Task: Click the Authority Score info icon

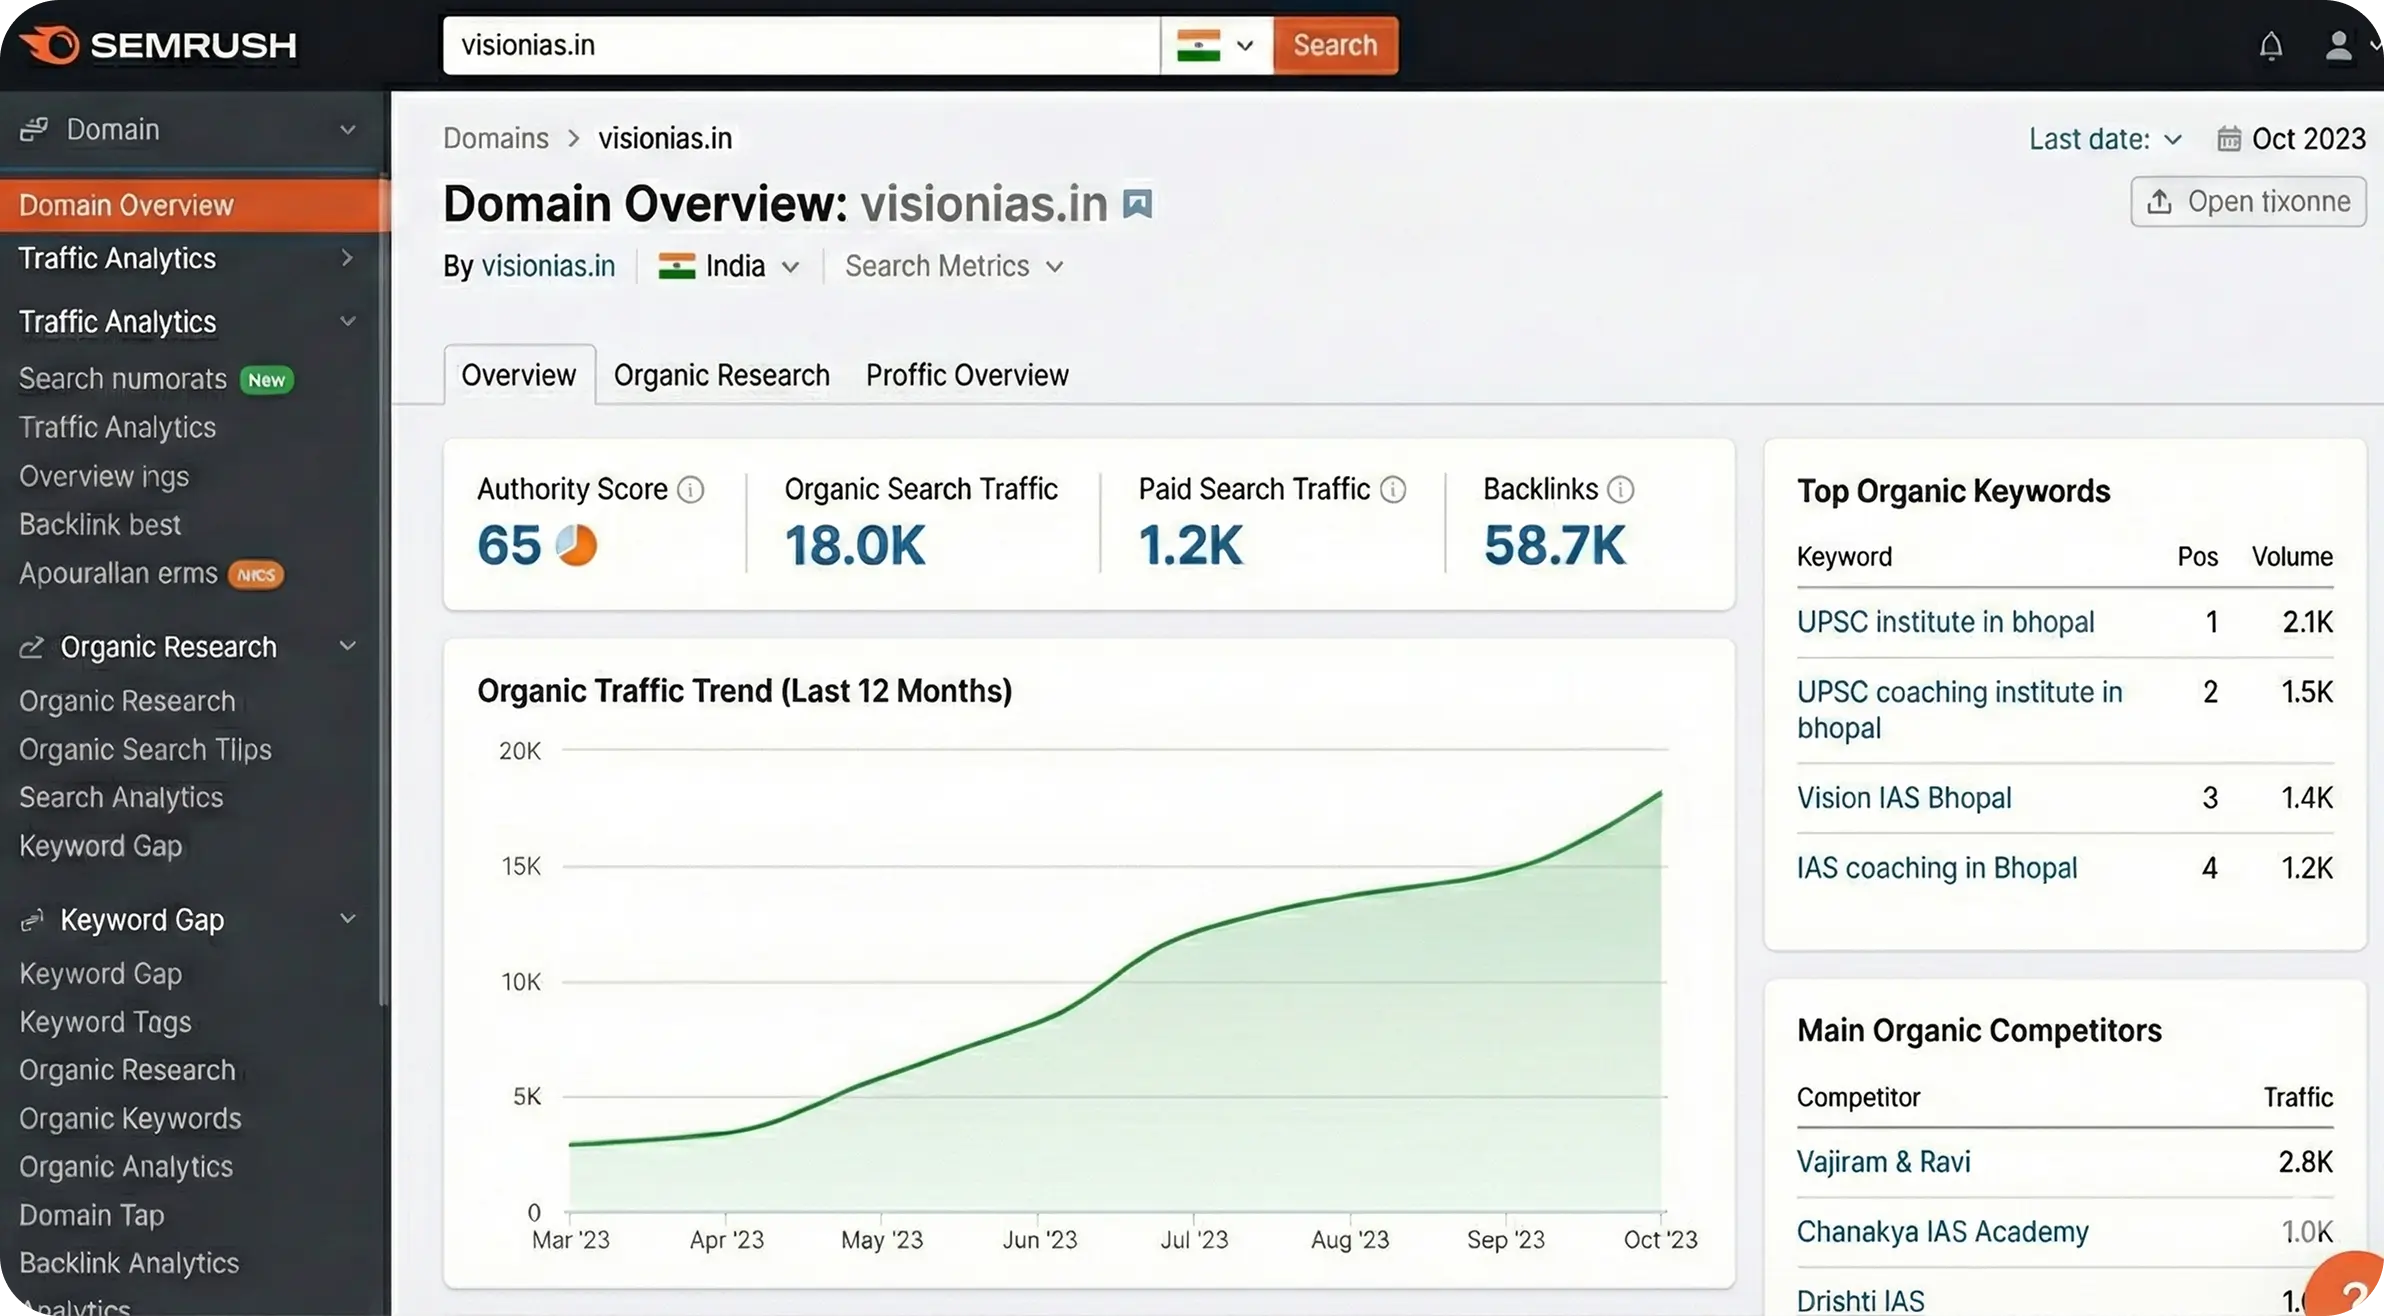Action: point(690,490)
